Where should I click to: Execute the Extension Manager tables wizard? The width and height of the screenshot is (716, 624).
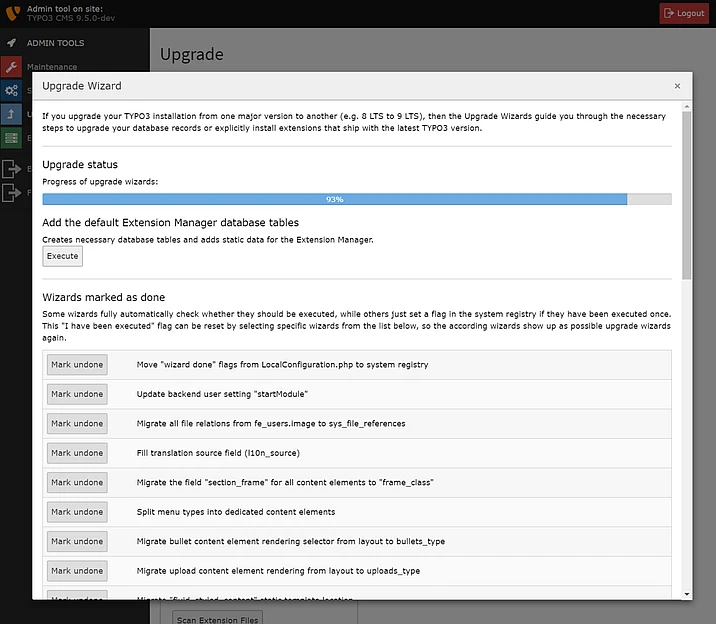point(62,256)
